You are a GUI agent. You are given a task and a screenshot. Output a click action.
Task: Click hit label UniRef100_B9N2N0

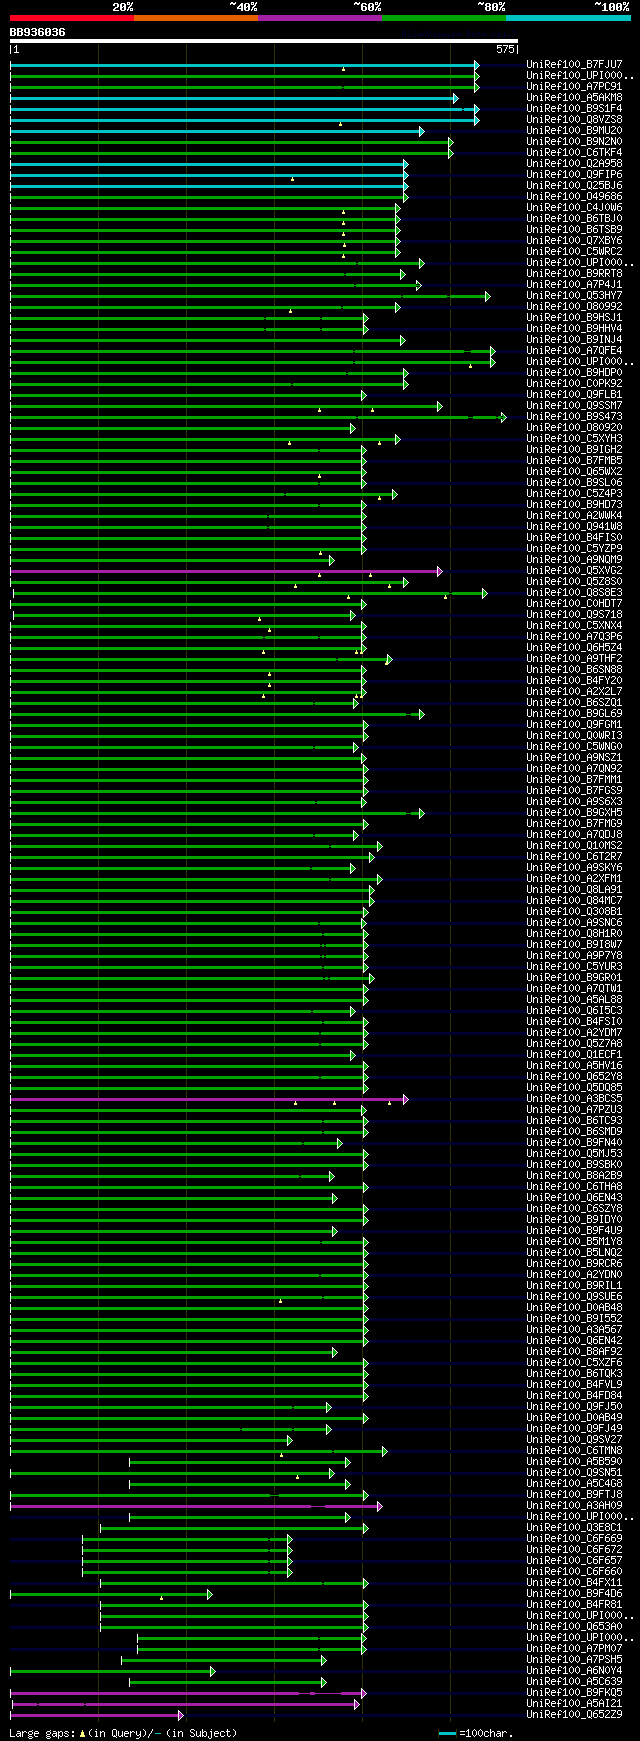[x=574, y=142]
